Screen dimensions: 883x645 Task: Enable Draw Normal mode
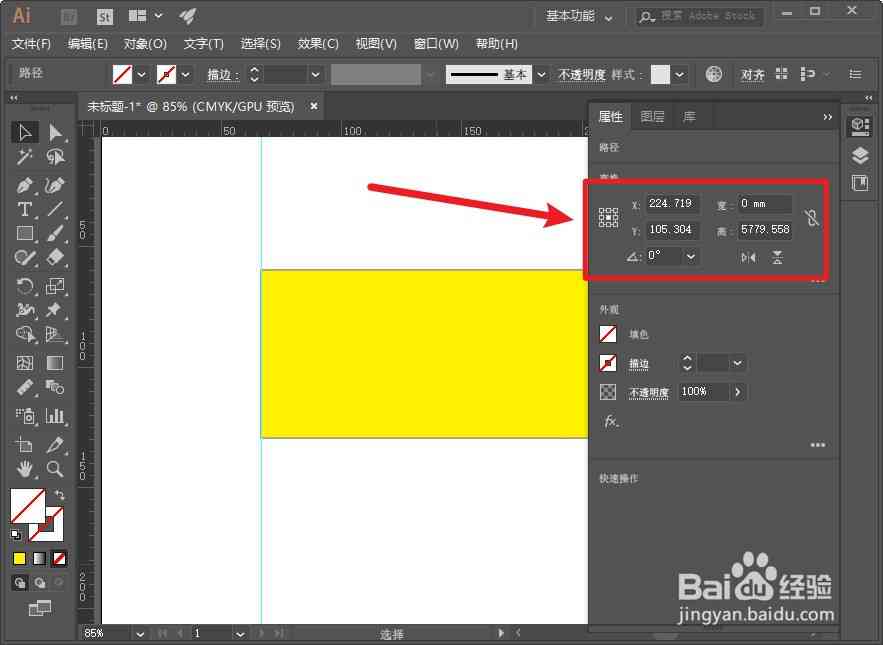(20, 583)
